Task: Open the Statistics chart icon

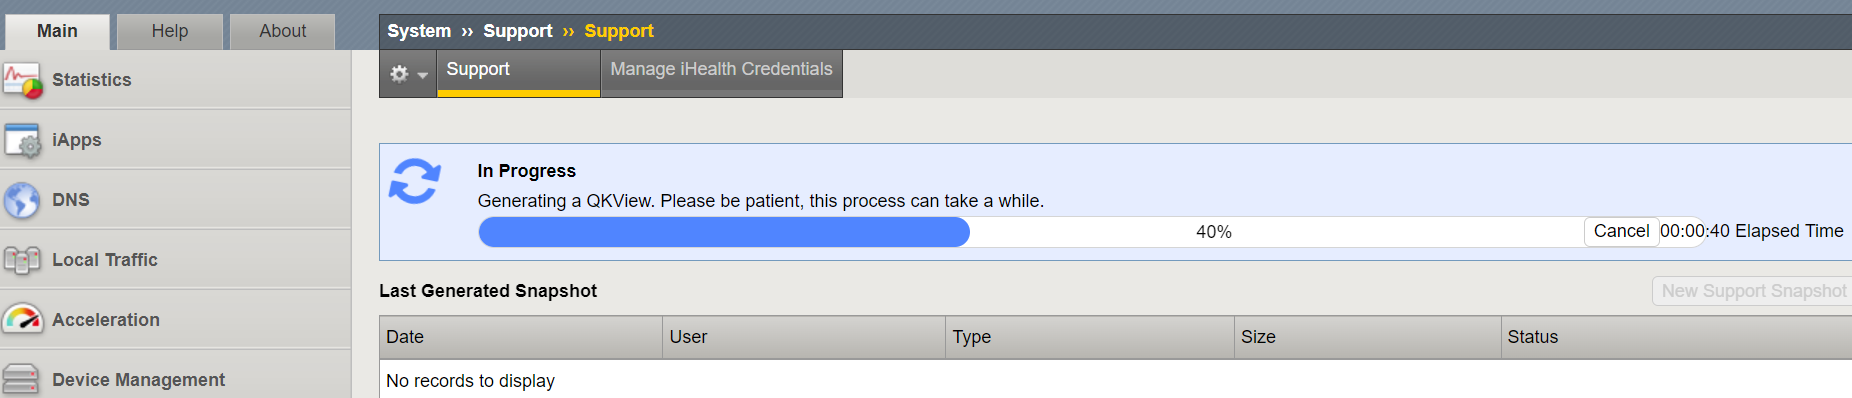Action: tap(22, 80)
